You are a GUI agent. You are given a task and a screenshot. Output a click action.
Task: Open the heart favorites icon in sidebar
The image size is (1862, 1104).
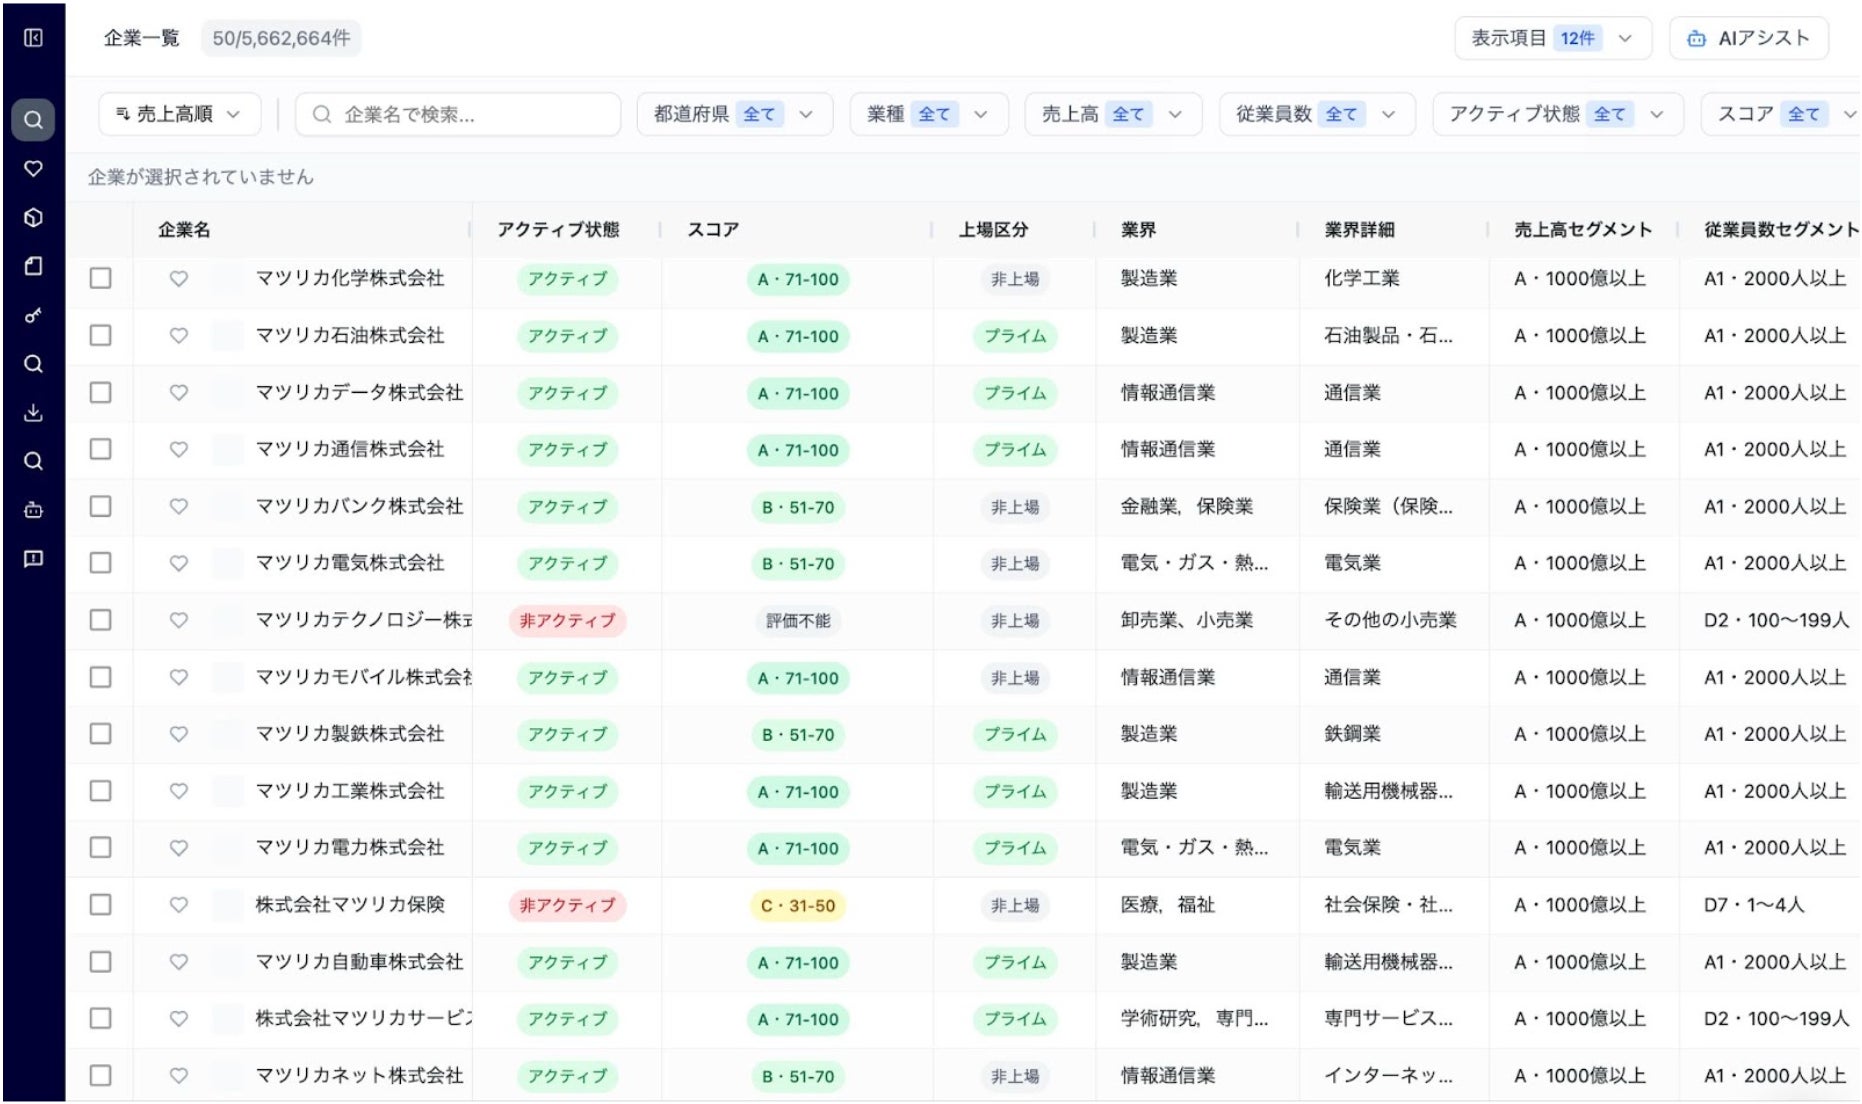(x=33, y=169)
